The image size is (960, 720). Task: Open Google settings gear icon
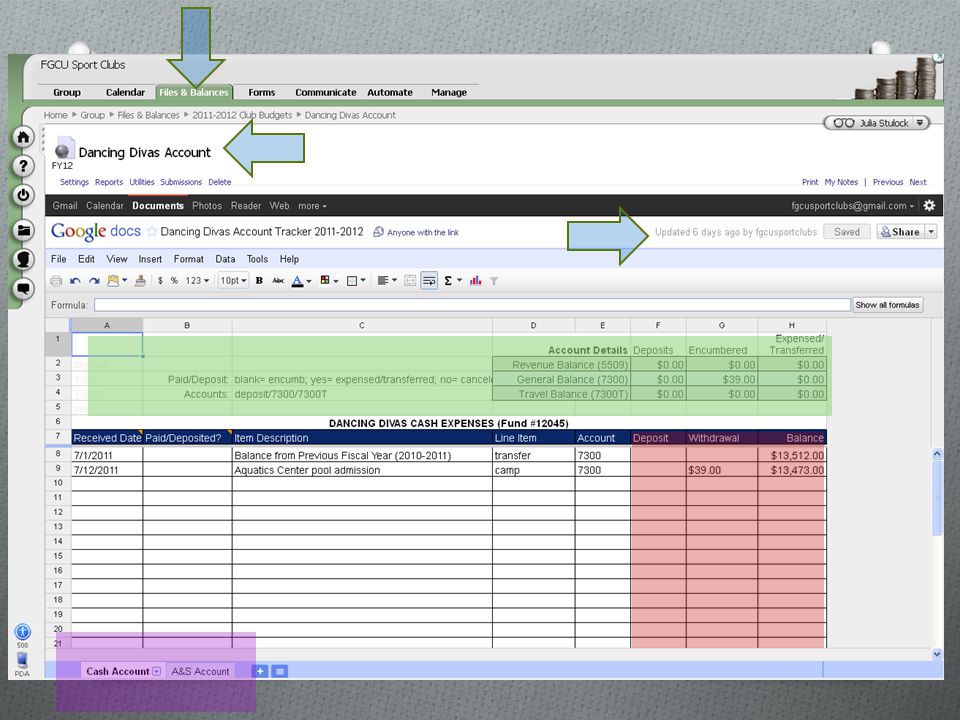(929, 206)
